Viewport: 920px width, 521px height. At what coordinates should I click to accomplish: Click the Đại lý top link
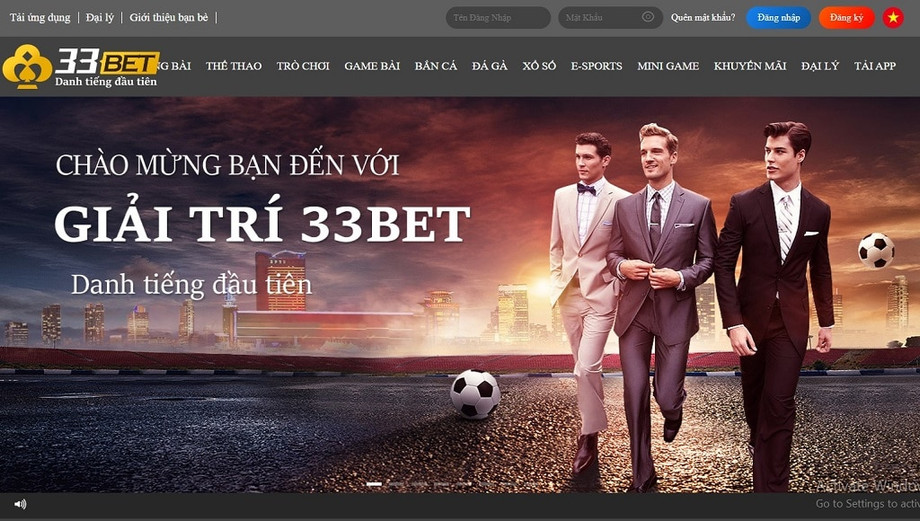100,18
